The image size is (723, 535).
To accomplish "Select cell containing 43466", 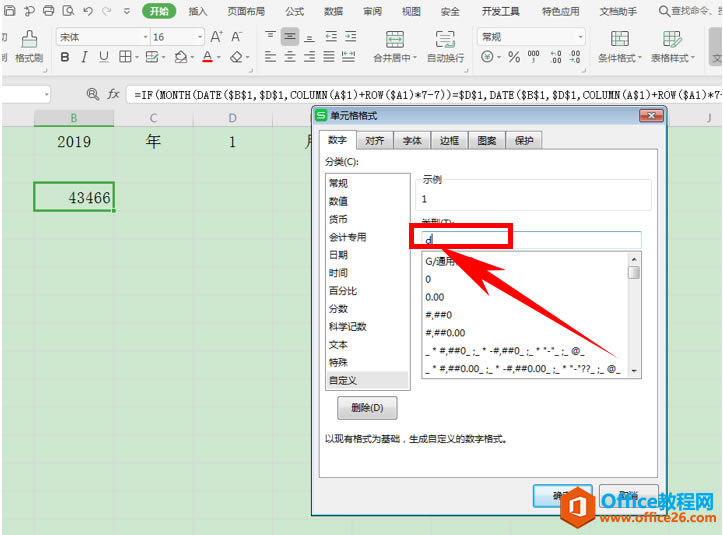I will tap(74, 197).
